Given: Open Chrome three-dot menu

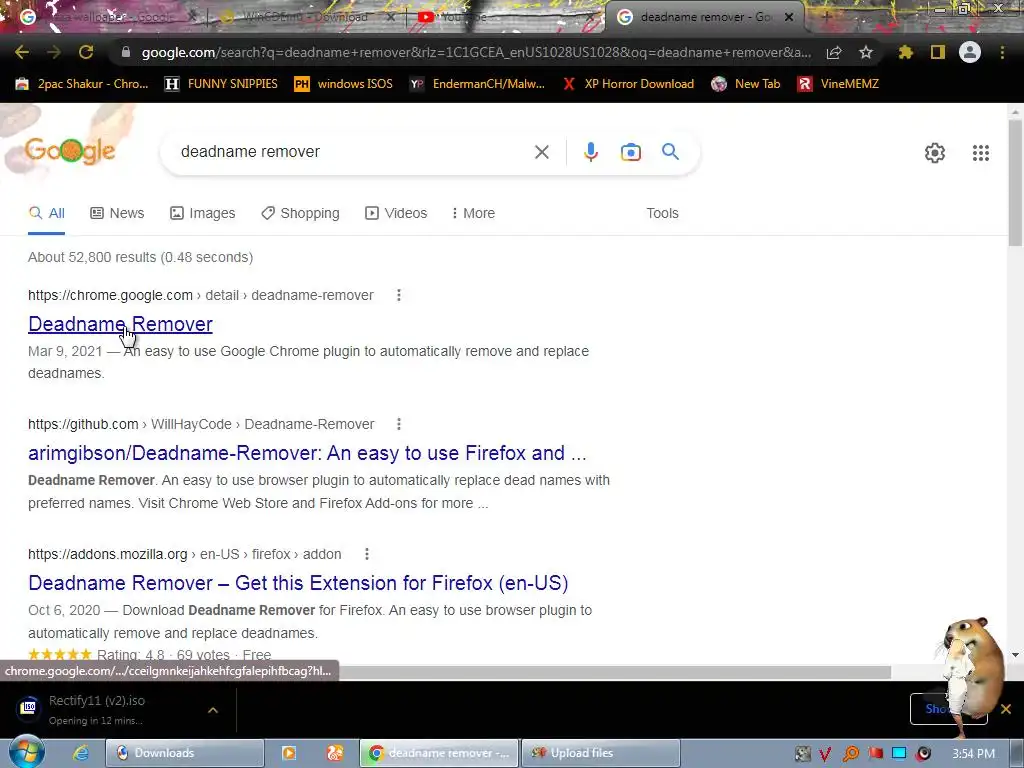Looking at the screenshot, I should [x=1002, y=52].
